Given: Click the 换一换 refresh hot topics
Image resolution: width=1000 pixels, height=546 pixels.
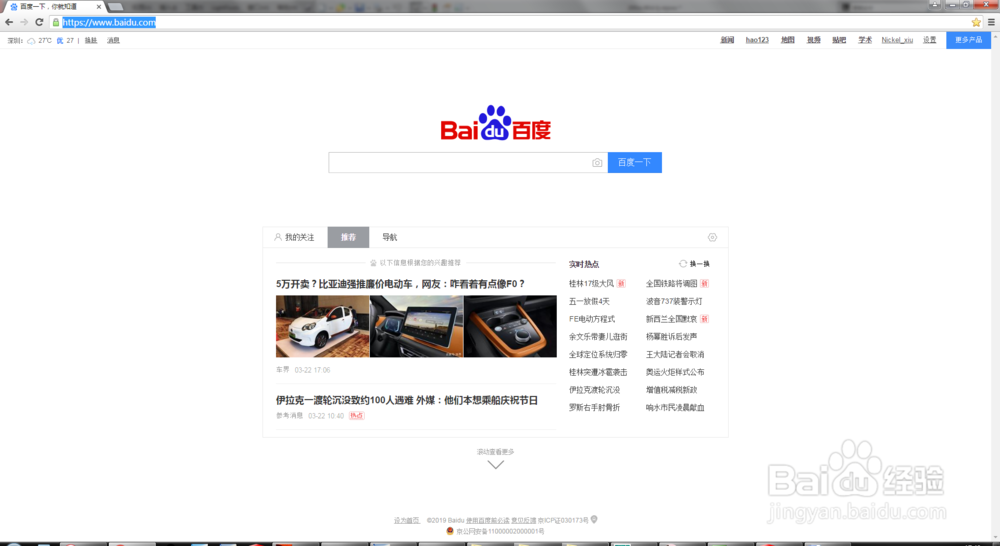Looking at the screenshot, I should (695, 263).
